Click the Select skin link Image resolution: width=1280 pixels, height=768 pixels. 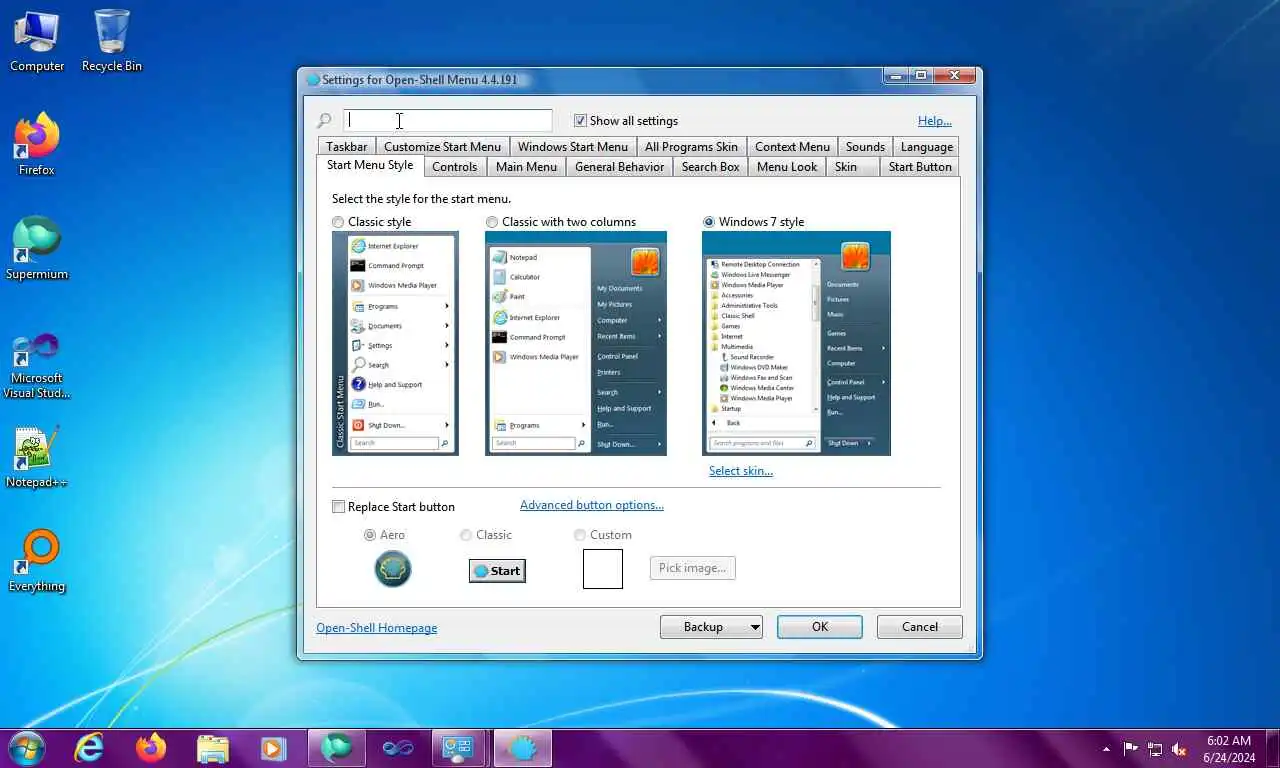(x=741, y=471)
